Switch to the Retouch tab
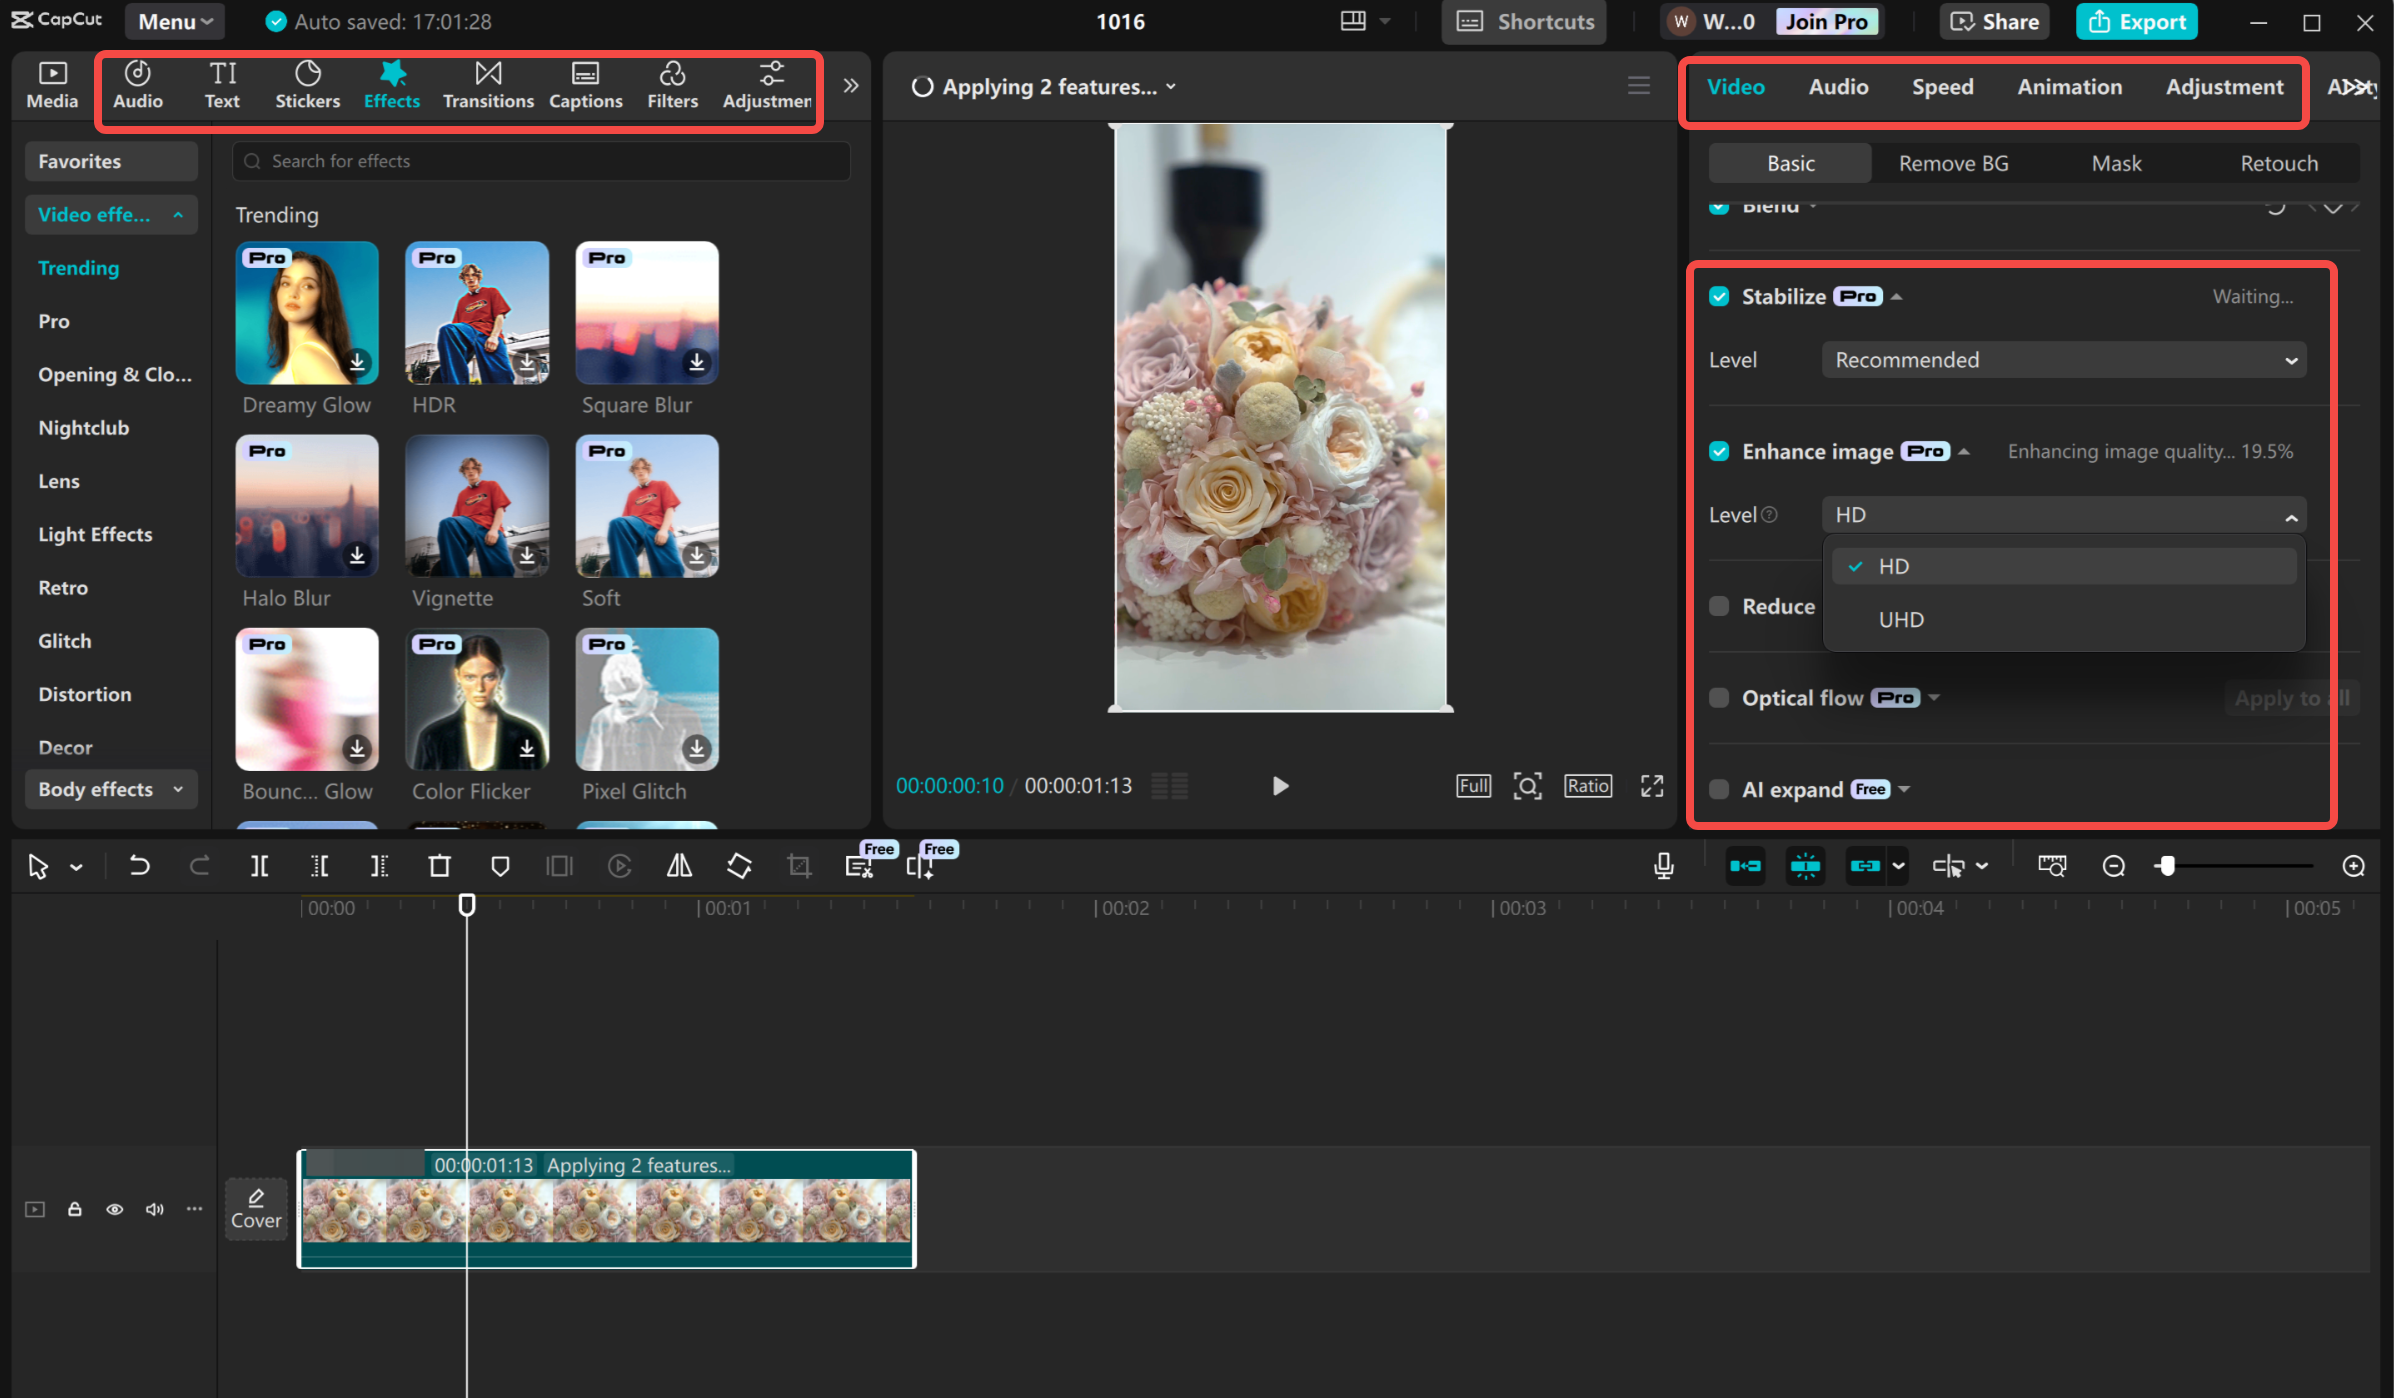The width and height of the screenshot is (2394, 1398). coord(2279,162)
